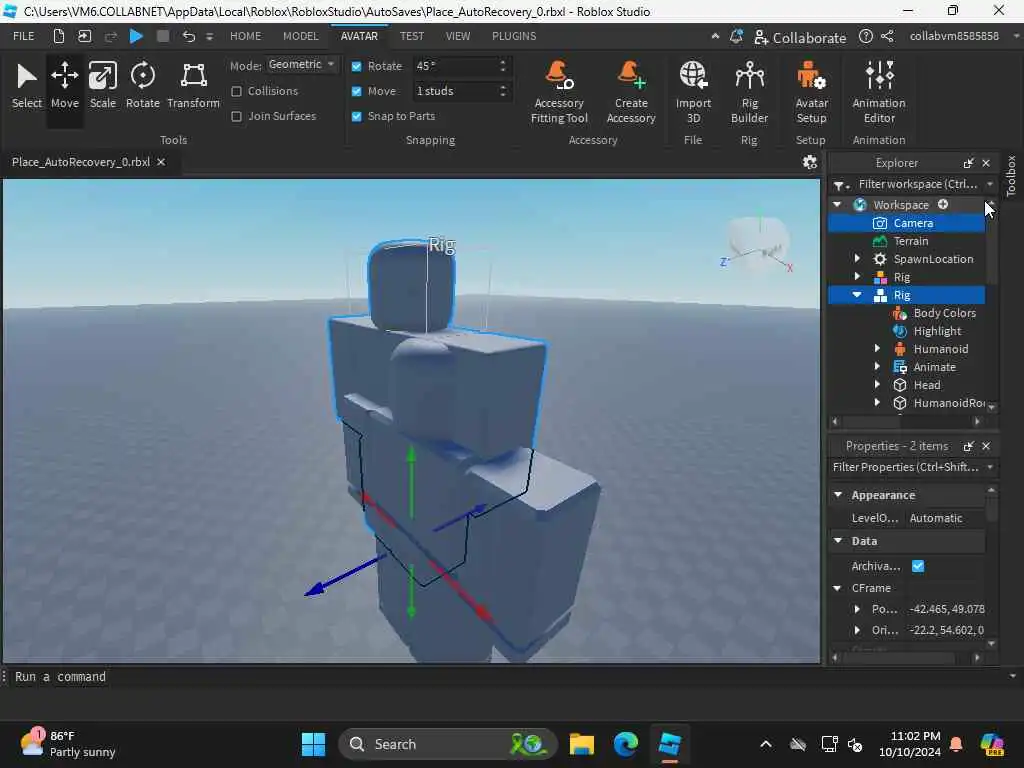The image size is (1024, 768).
Task: Click the Share icon
Action: 887,37
